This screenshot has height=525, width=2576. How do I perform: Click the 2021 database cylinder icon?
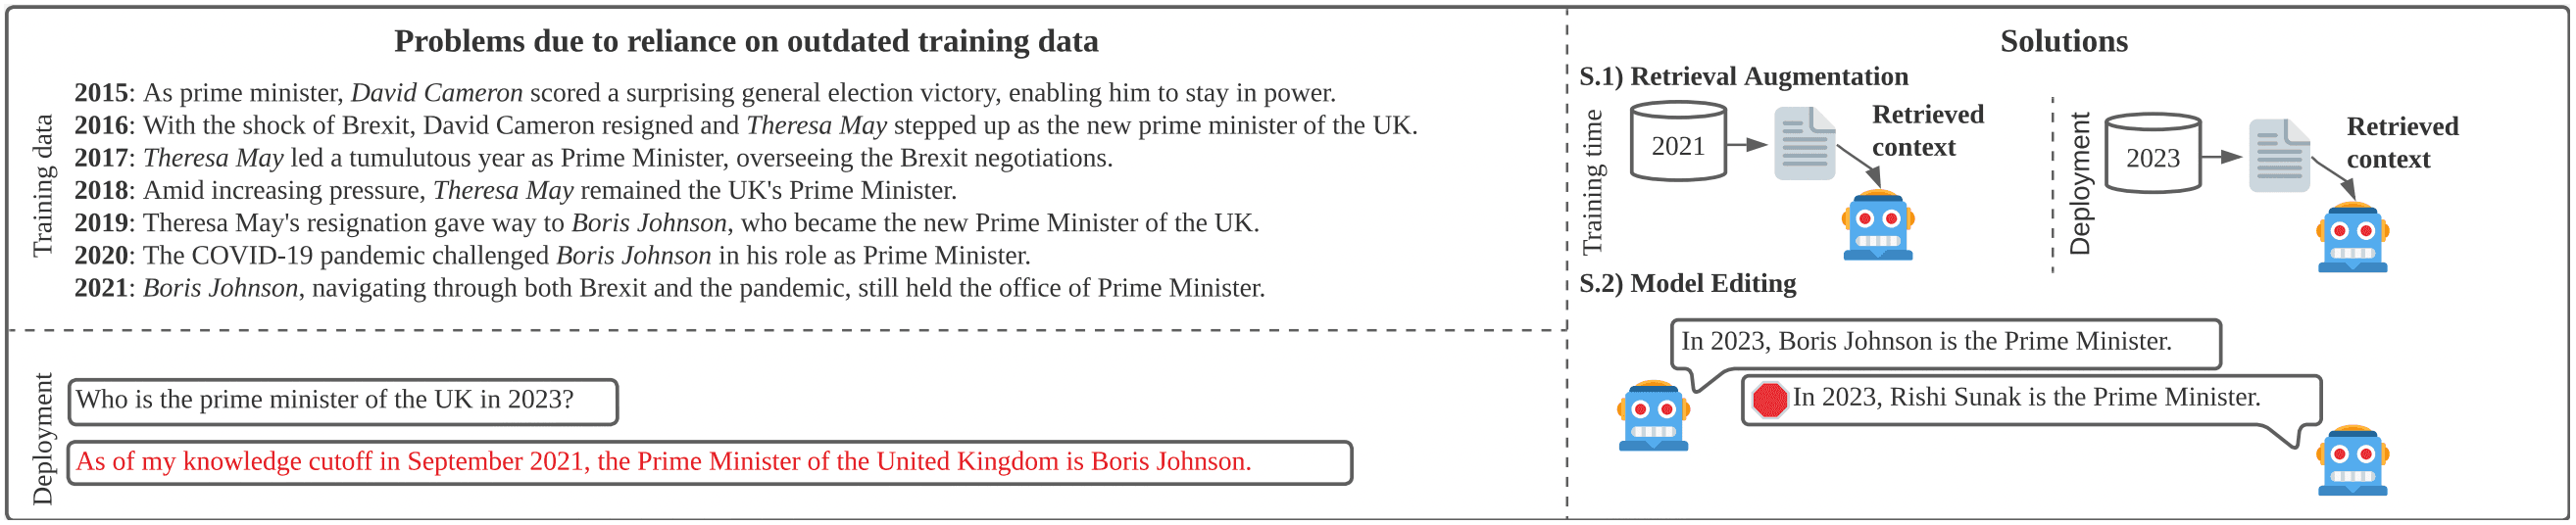[1678, 141]
